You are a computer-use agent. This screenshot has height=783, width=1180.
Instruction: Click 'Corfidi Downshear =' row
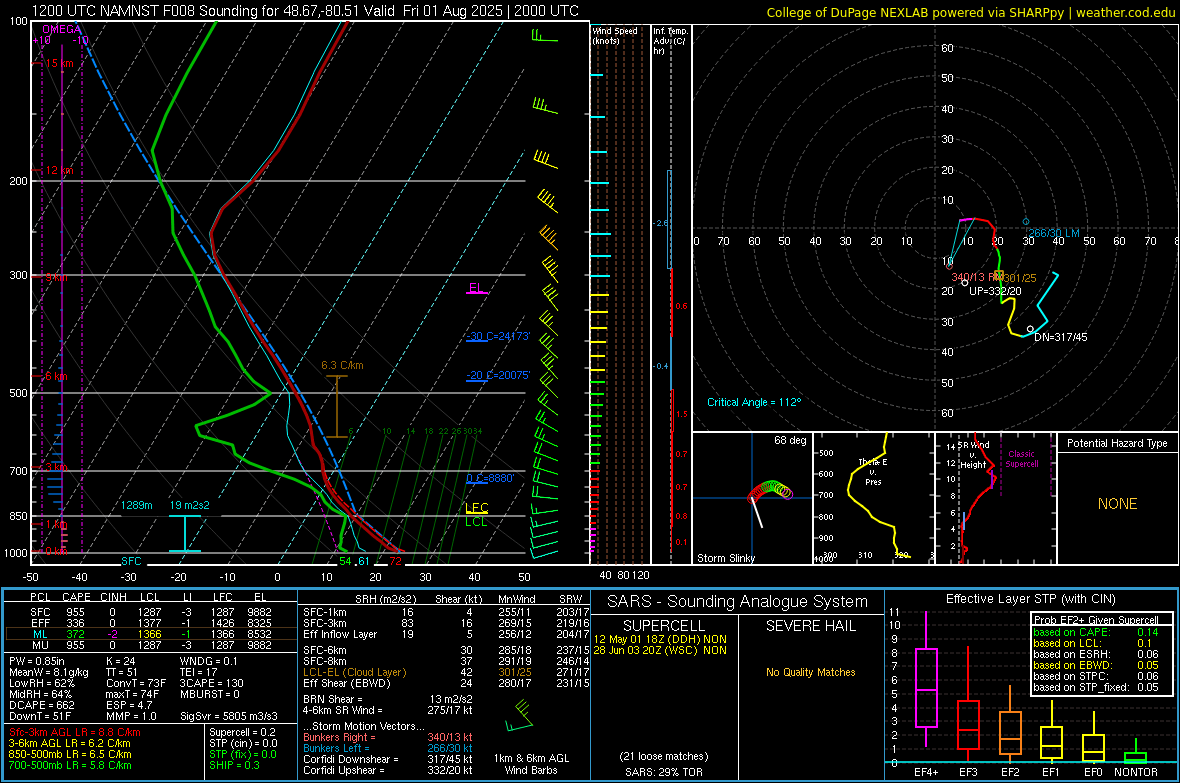388,759
